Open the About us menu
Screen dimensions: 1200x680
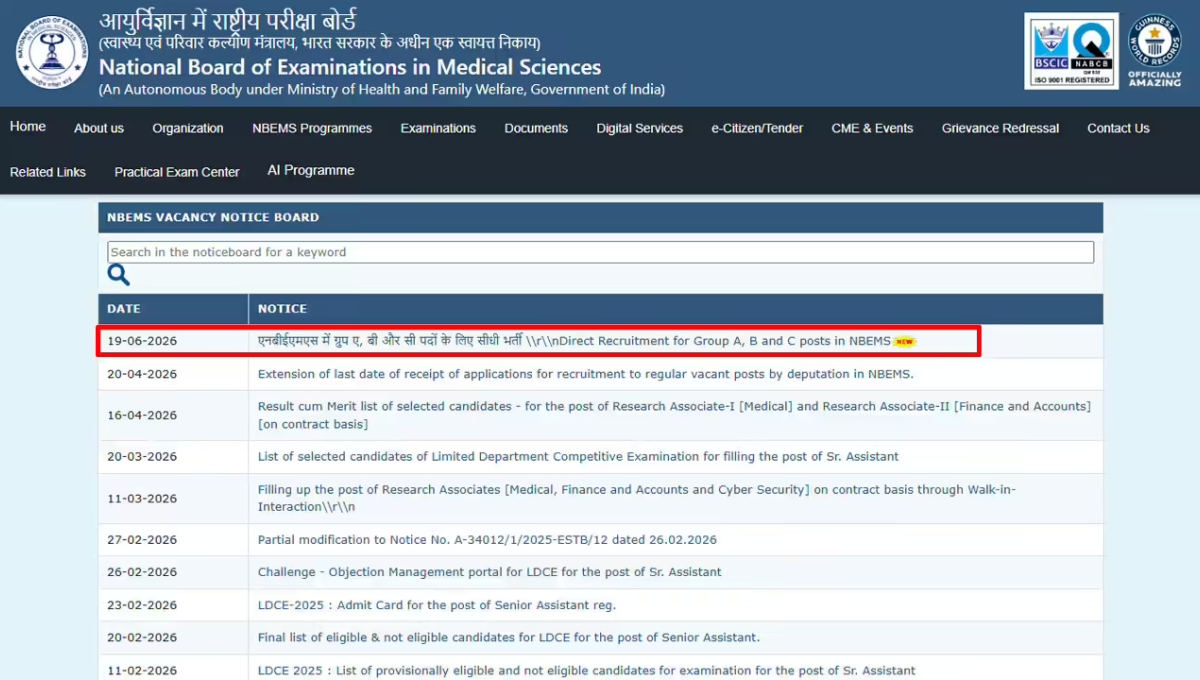pos(99,128)
